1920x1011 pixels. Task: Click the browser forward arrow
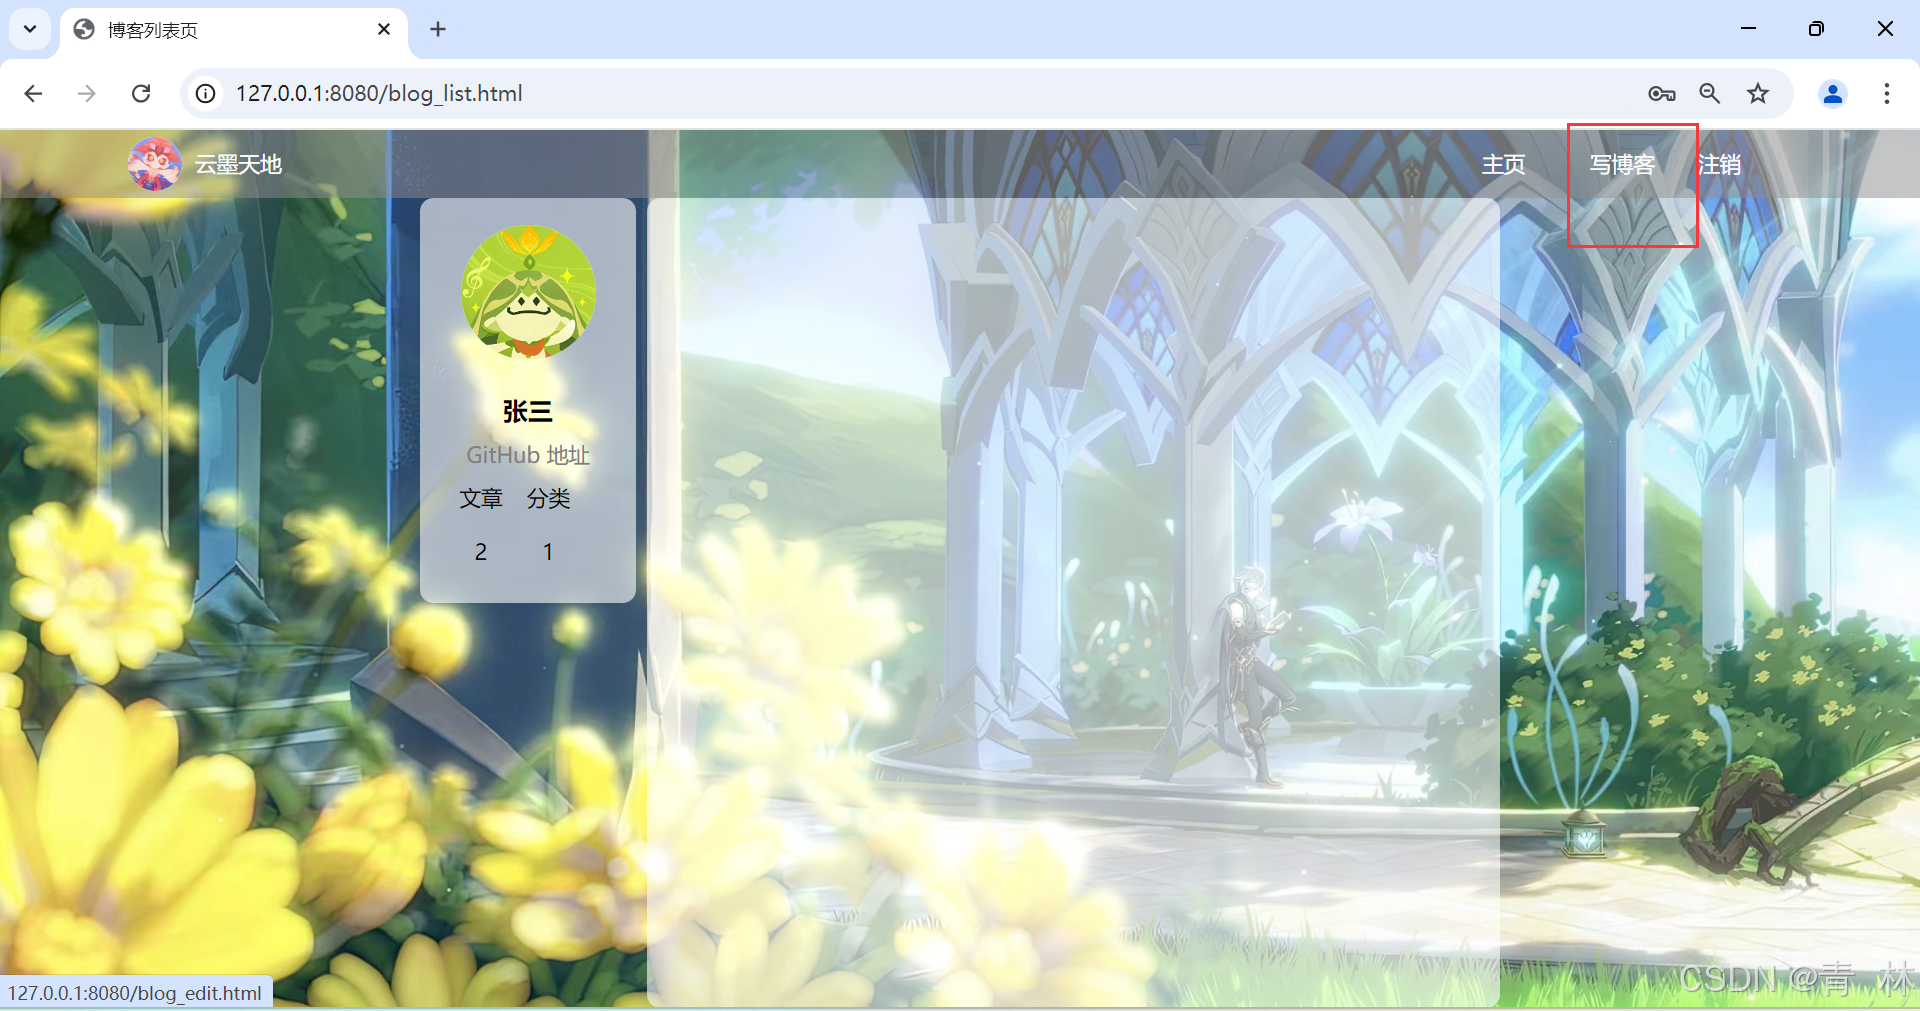tap(87, 93)
